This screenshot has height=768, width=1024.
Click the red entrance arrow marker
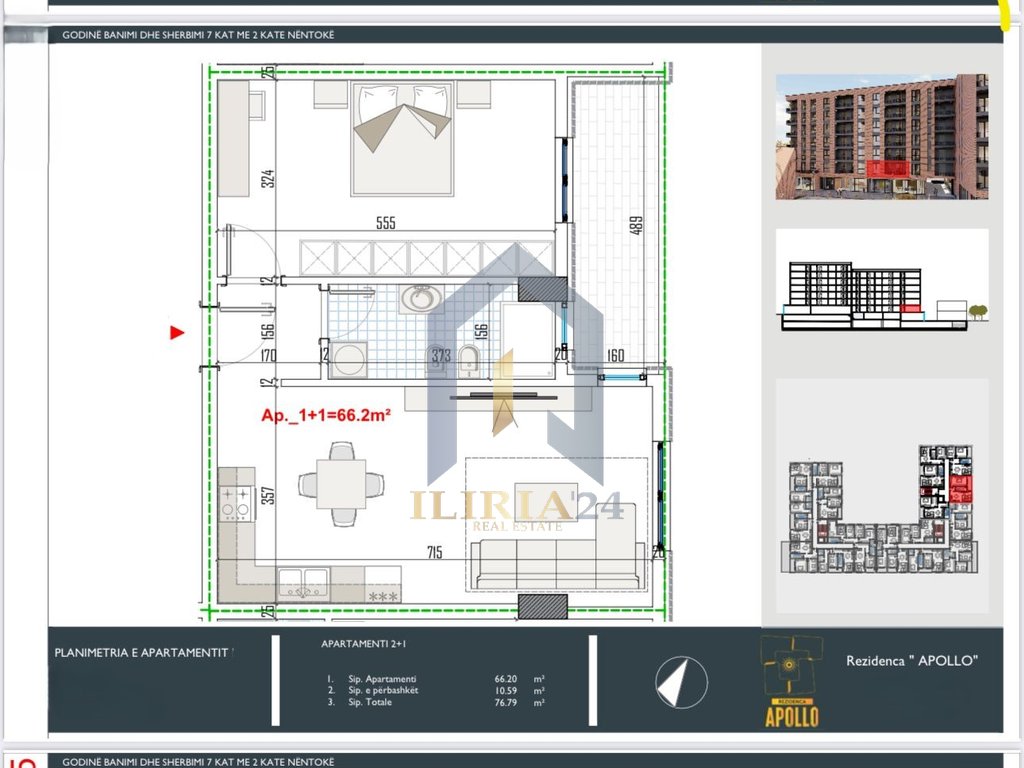point(177,333)
